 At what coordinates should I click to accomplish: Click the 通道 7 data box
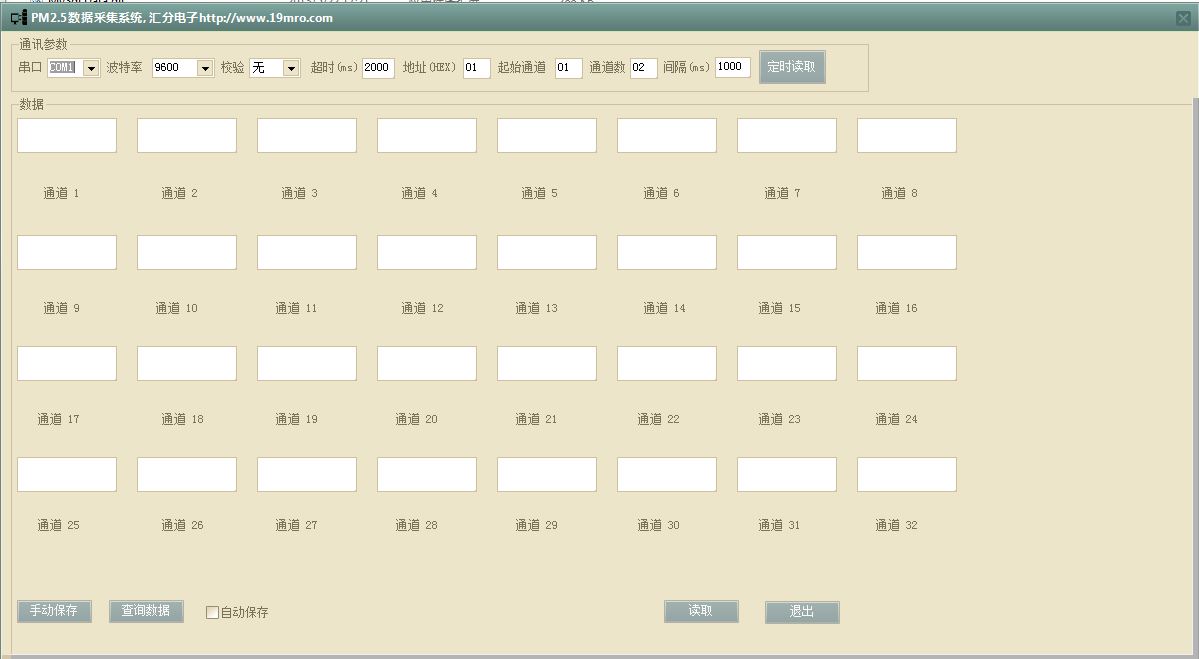(x=788, y=135)
